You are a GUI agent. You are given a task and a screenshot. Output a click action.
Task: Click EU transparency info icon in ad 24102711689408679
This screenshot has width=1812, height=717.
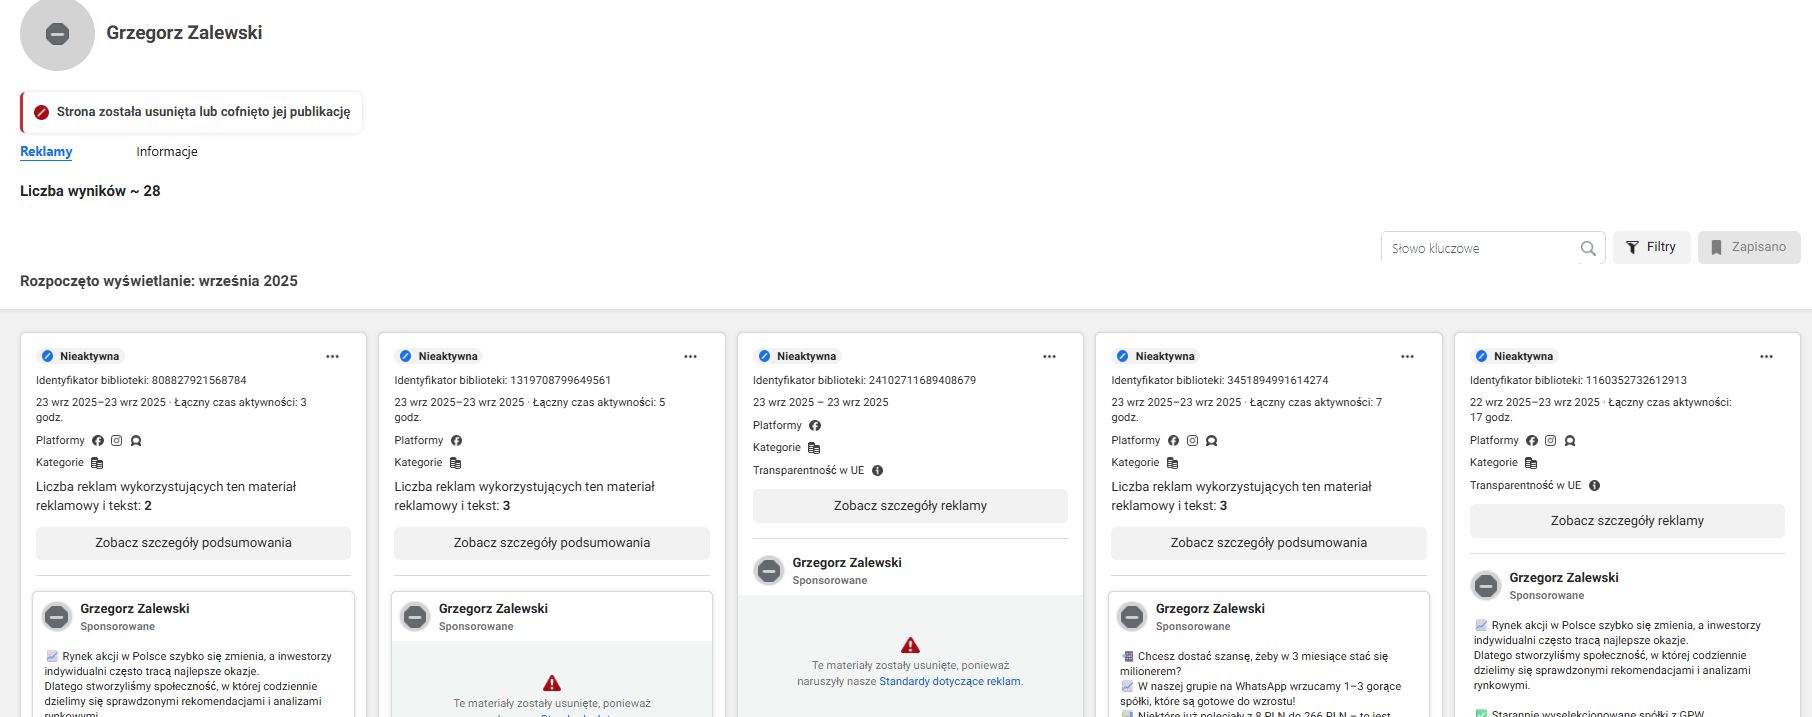click(x=877, y=470)
